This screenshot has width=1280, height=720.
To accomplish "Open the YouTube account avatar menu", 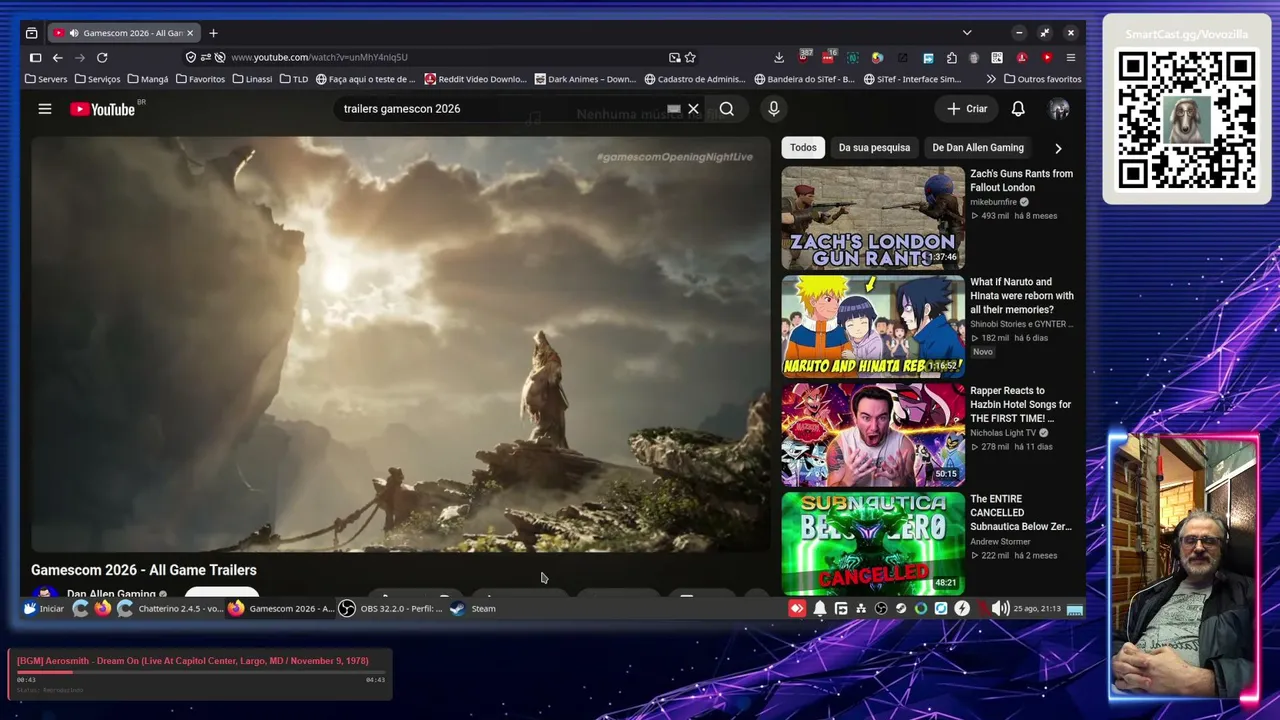I will point(1059,109).
